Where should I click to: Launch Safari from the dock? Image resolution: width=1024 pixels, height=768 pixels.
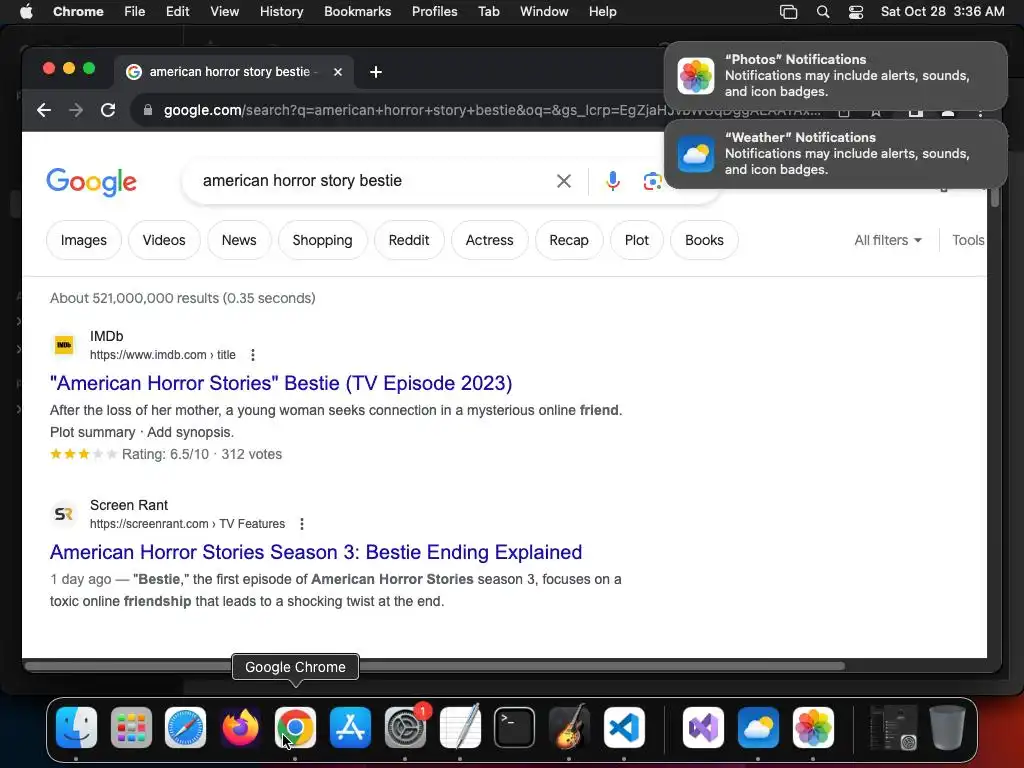[185, 727]
